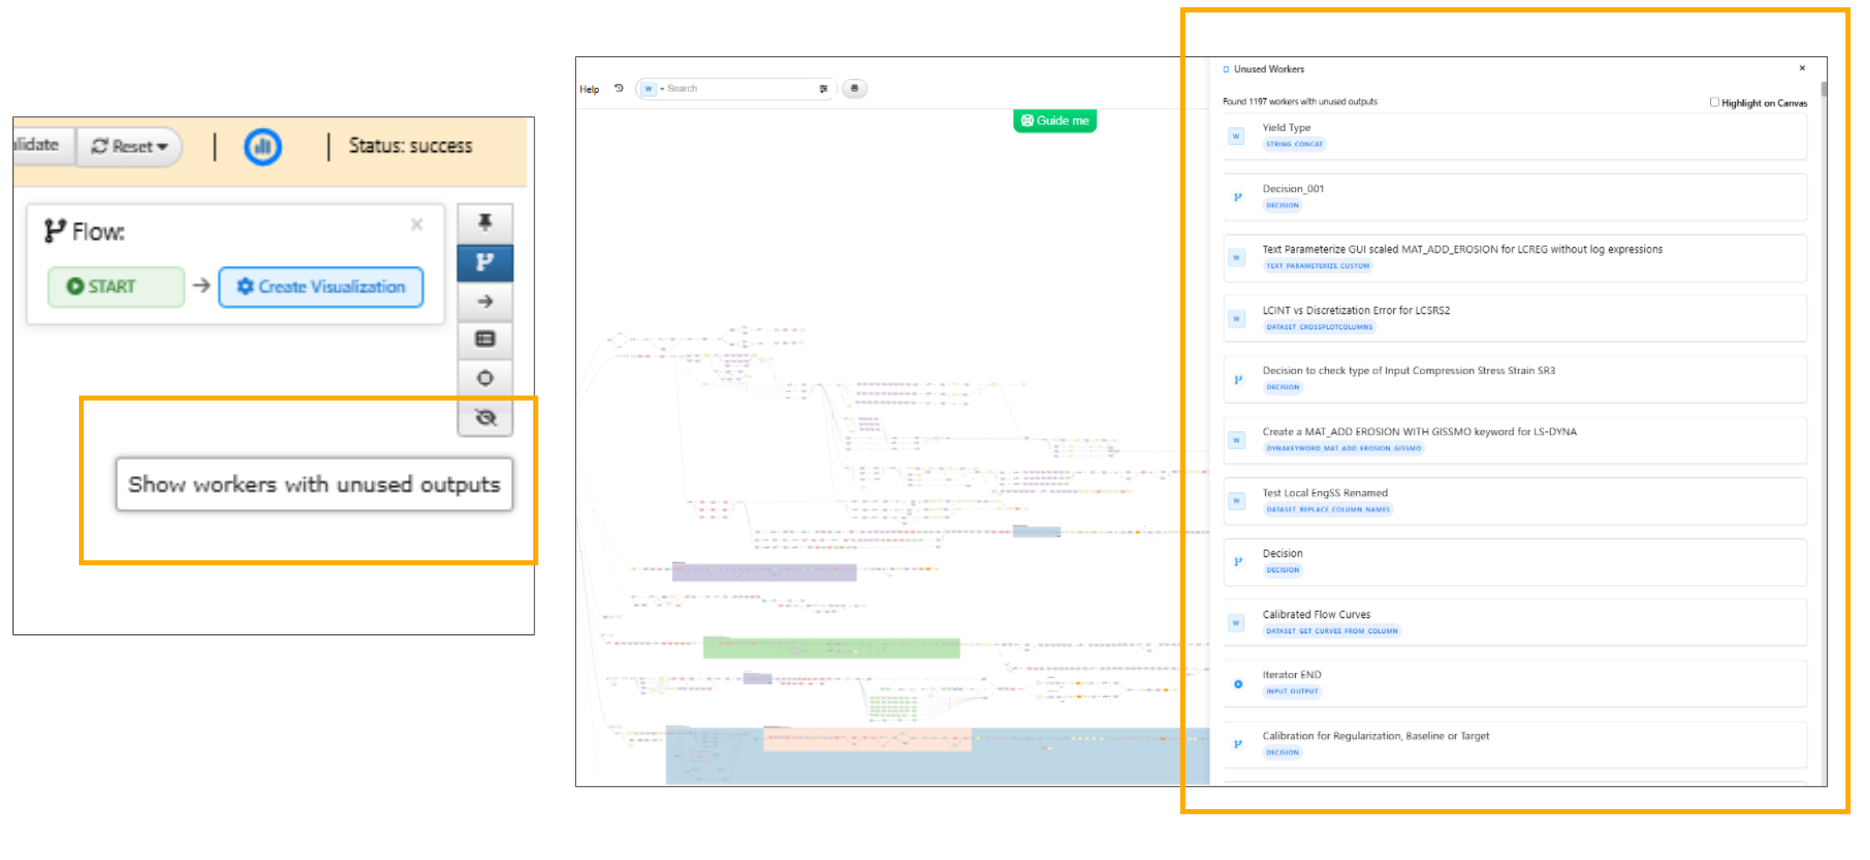Select the Yield Type worker entry
The width and height of the screenshot is (1870, 860).
[x=1514, y=136]
